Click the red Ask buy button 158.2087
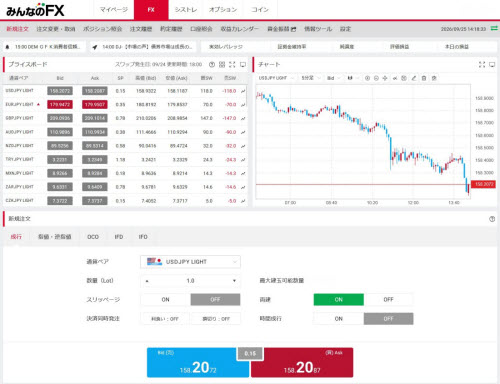The width and height of the screenshot is (500, 384). click(x=302, y=362)
